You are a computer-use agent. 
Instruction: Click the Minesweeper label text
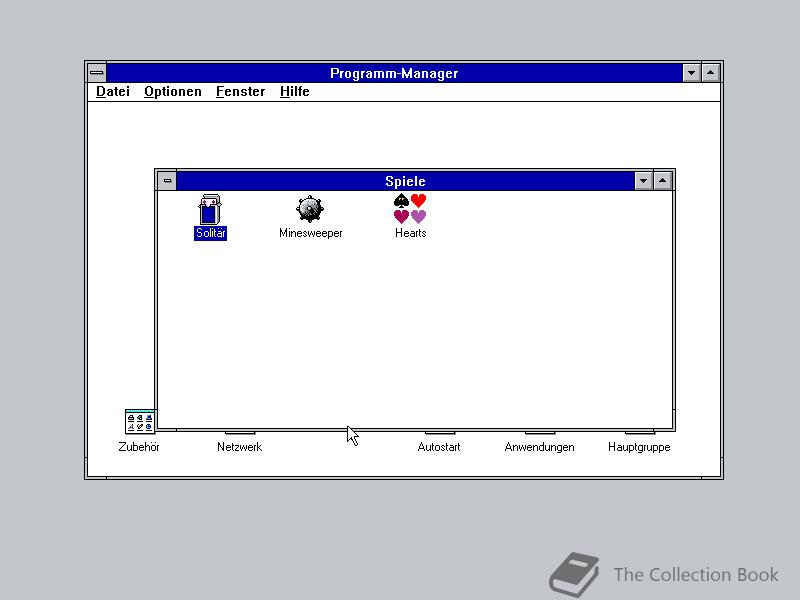coord(310,233)
